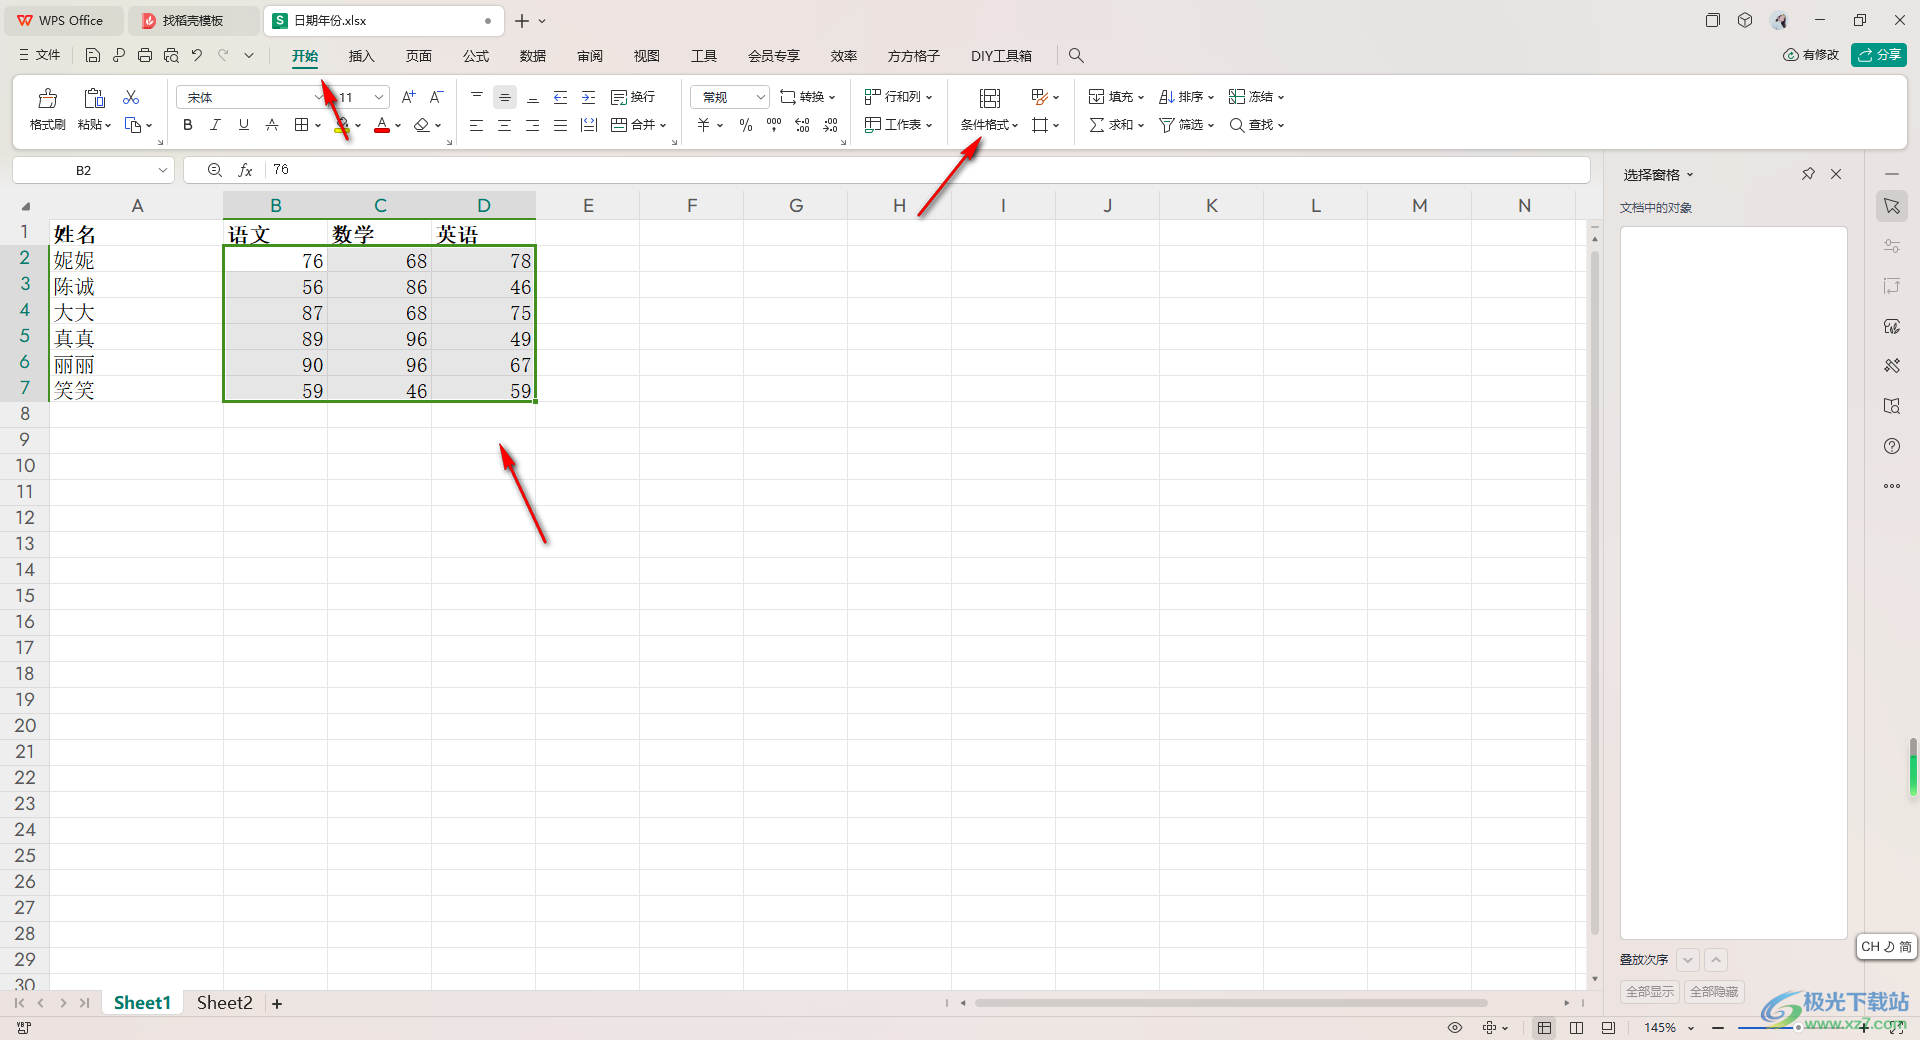1920x1040 pixels.
Task: Click the Paste (粘贴) clipboard icon
Action: [94, 98]
